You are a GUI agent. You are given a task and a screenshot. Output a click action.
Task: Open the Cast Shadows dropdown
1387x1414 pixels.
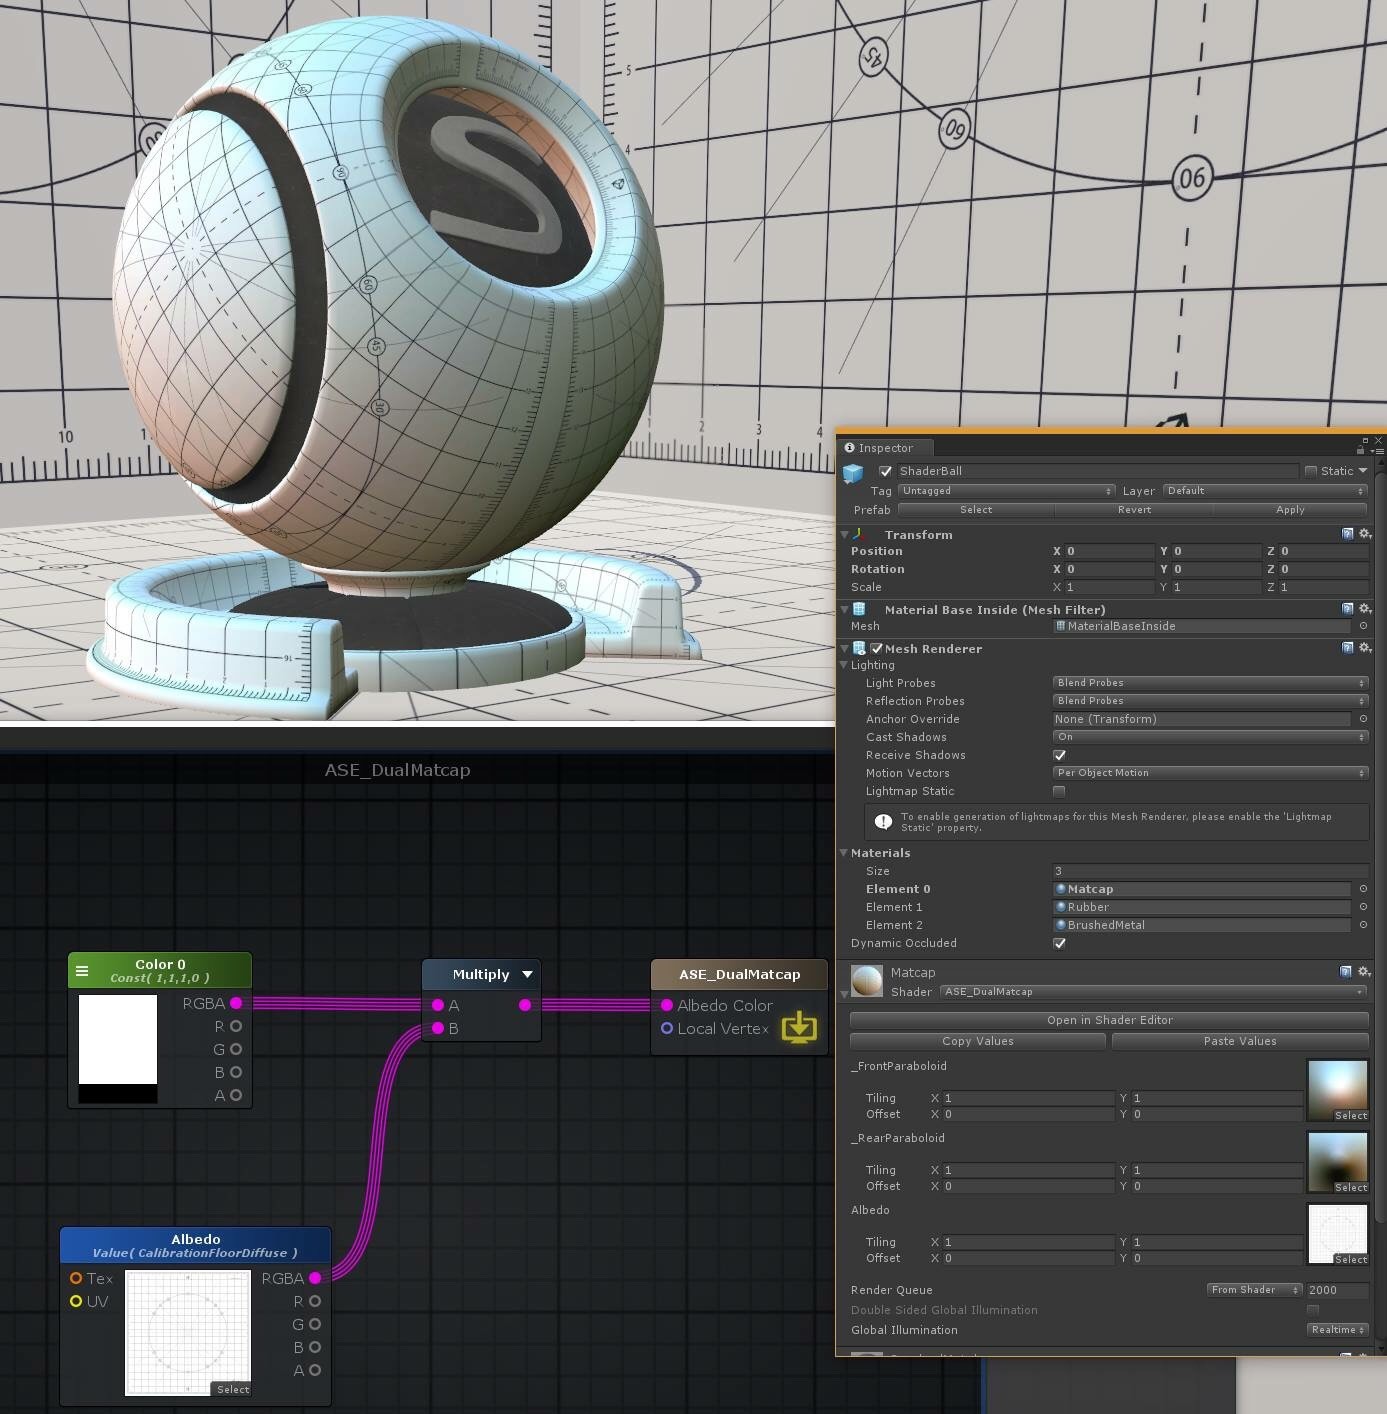tap(1210, 737)
